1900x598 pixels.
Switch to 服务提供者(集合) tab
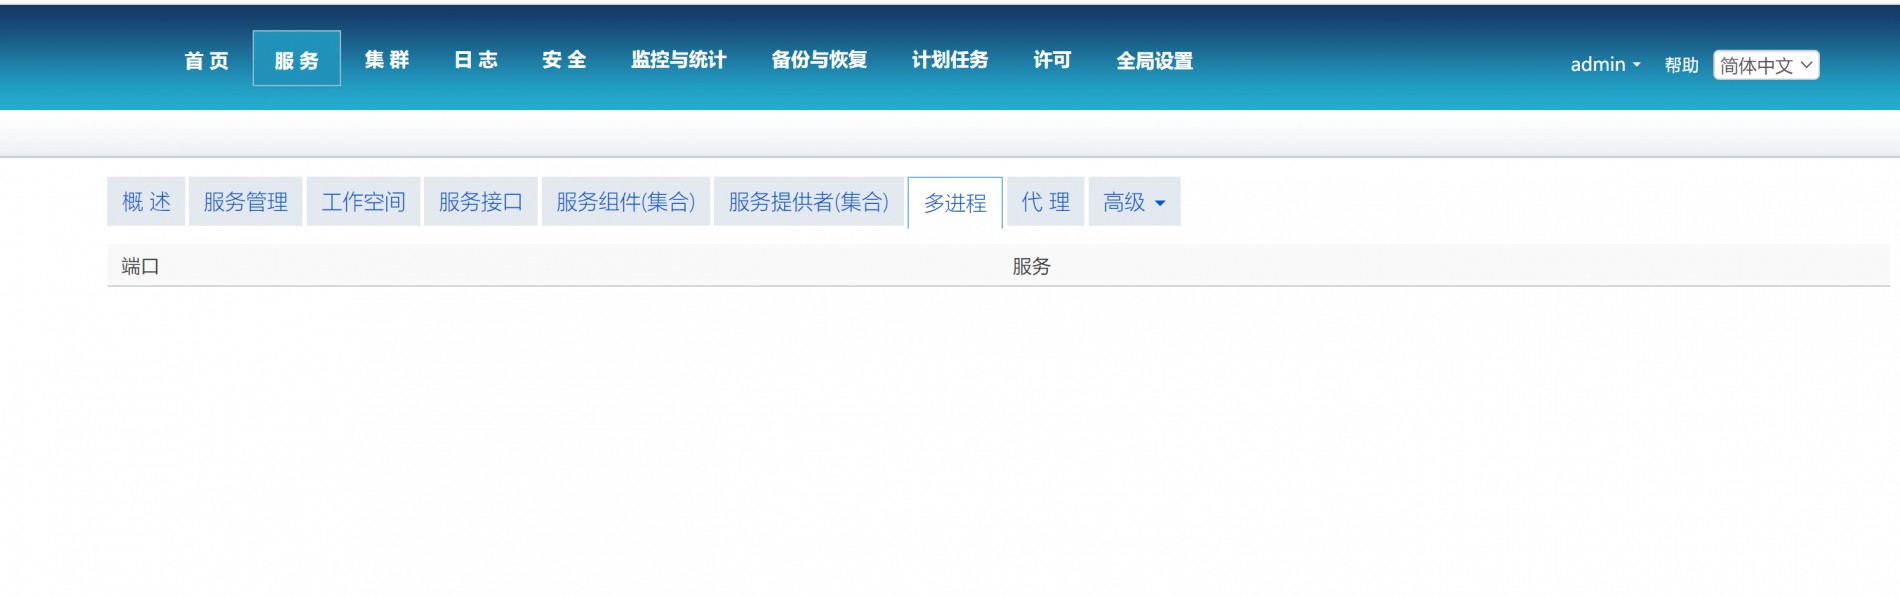coord(809,202)
